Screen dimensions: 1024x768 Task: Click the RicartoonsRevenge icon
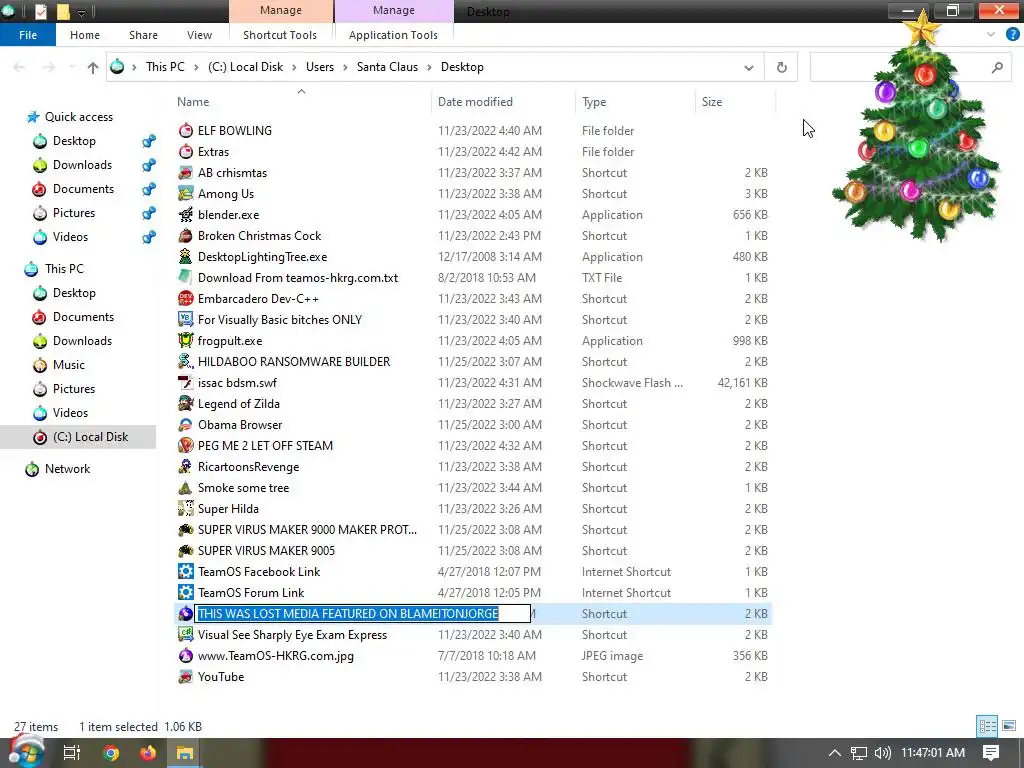[x=185, y=466]
